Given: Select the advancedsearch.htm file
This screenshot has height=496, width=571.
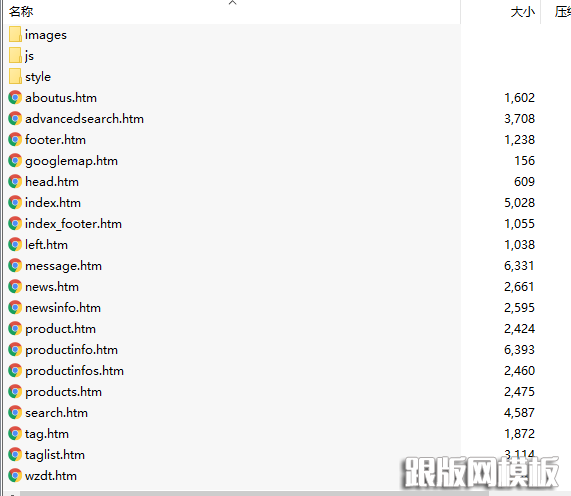Looking at the screenshot, I should point(84,119).
